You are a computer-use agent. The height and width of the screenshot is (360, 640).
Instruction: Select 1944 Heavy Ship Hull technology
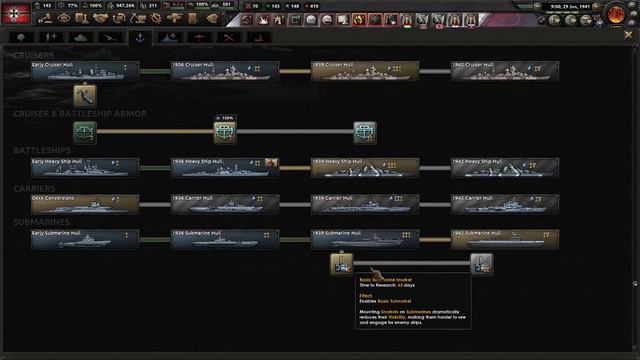point(505,168)
